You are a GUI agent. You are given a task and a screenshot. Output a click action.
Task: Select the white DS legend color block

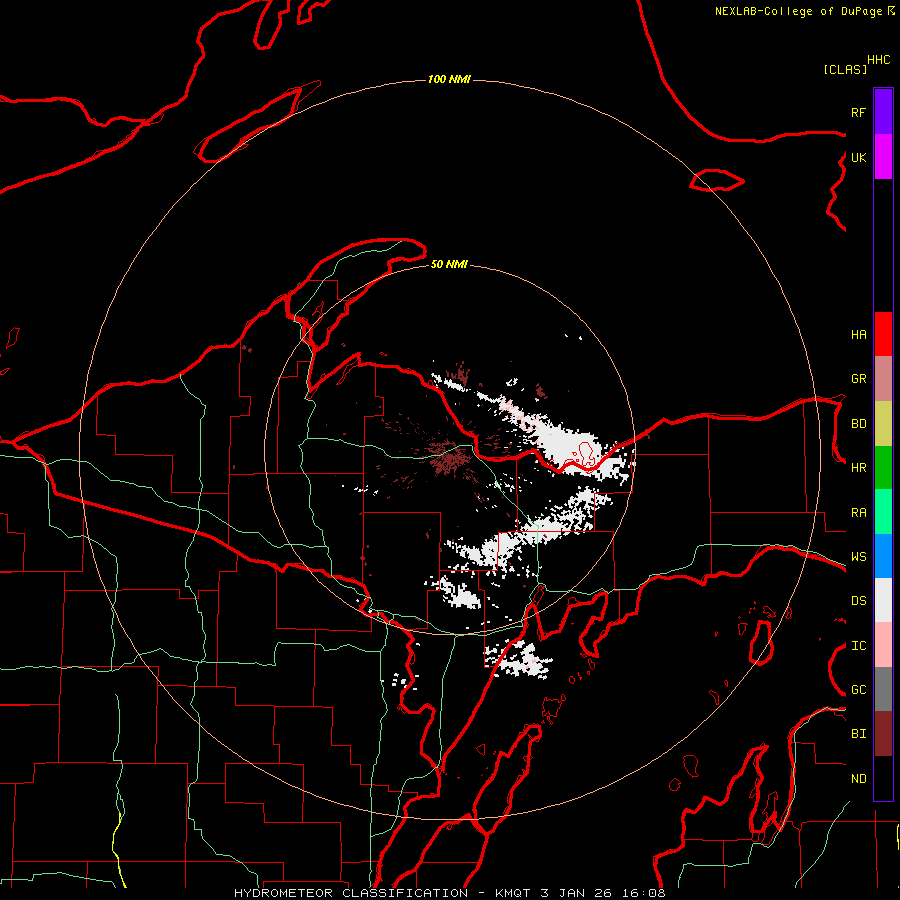tap(883, 600)
